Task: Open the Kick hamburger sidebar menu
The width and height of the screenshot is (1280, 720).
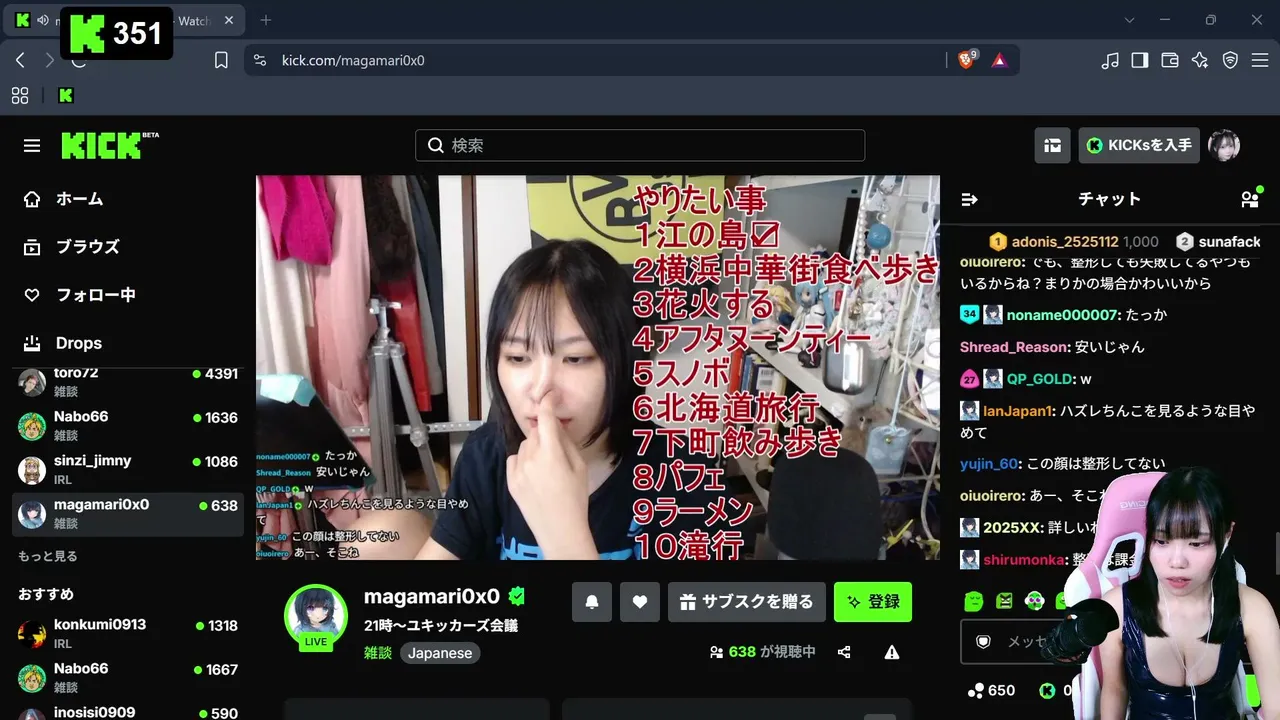Action: (32, 146)
